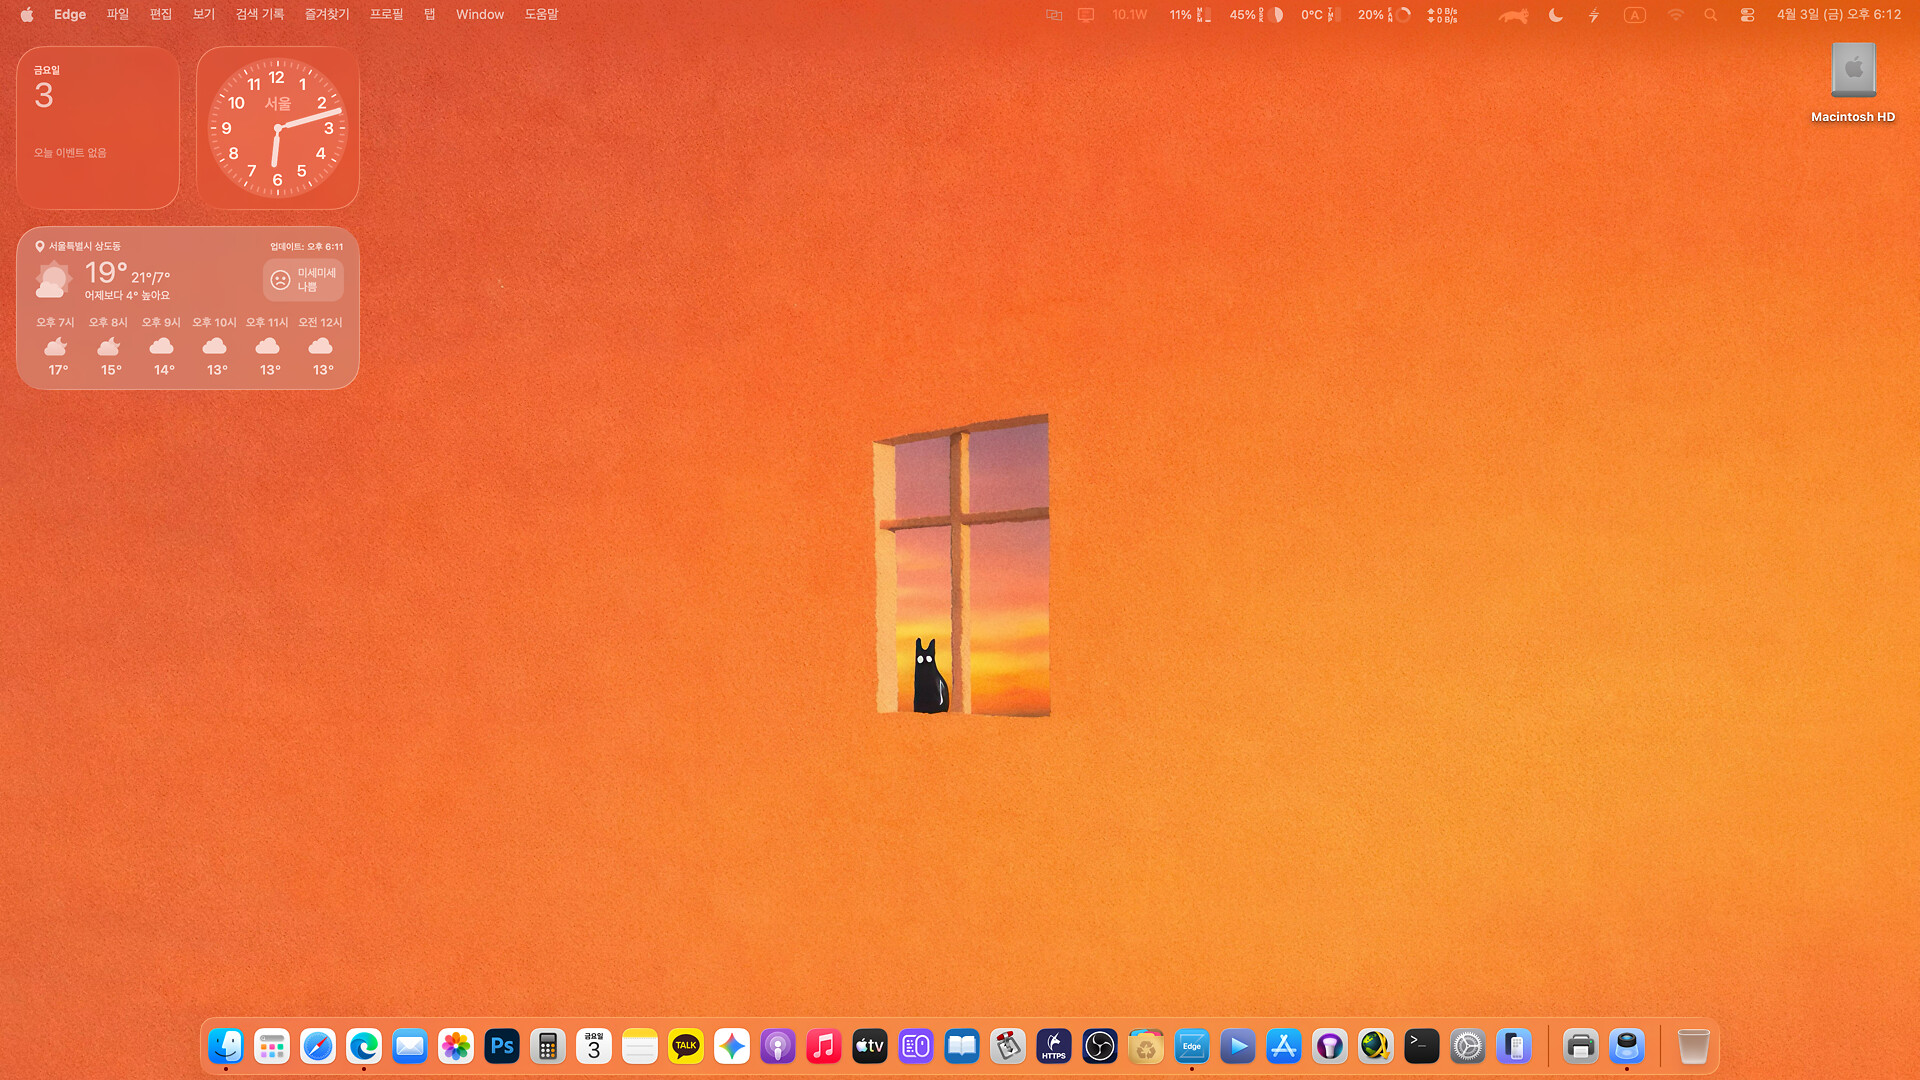The height and width of the screenshot is (1080, 1920).
Task: Click the Wi-Fi status icon
Action: coord(1675,15)
